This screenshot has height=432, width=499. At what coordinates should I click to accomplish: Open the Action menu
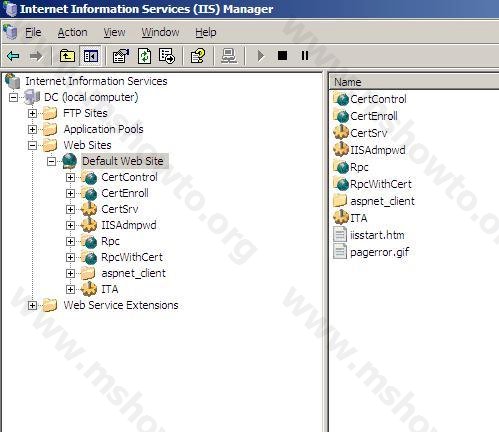[x=72, y=32]
